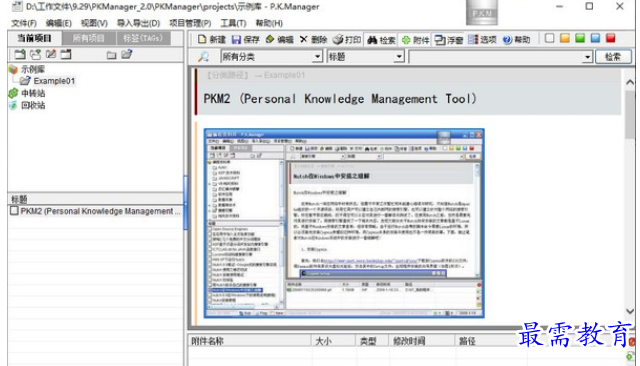
Task: Open 选项 options from toolbar
Action: [x=482, y=40]
